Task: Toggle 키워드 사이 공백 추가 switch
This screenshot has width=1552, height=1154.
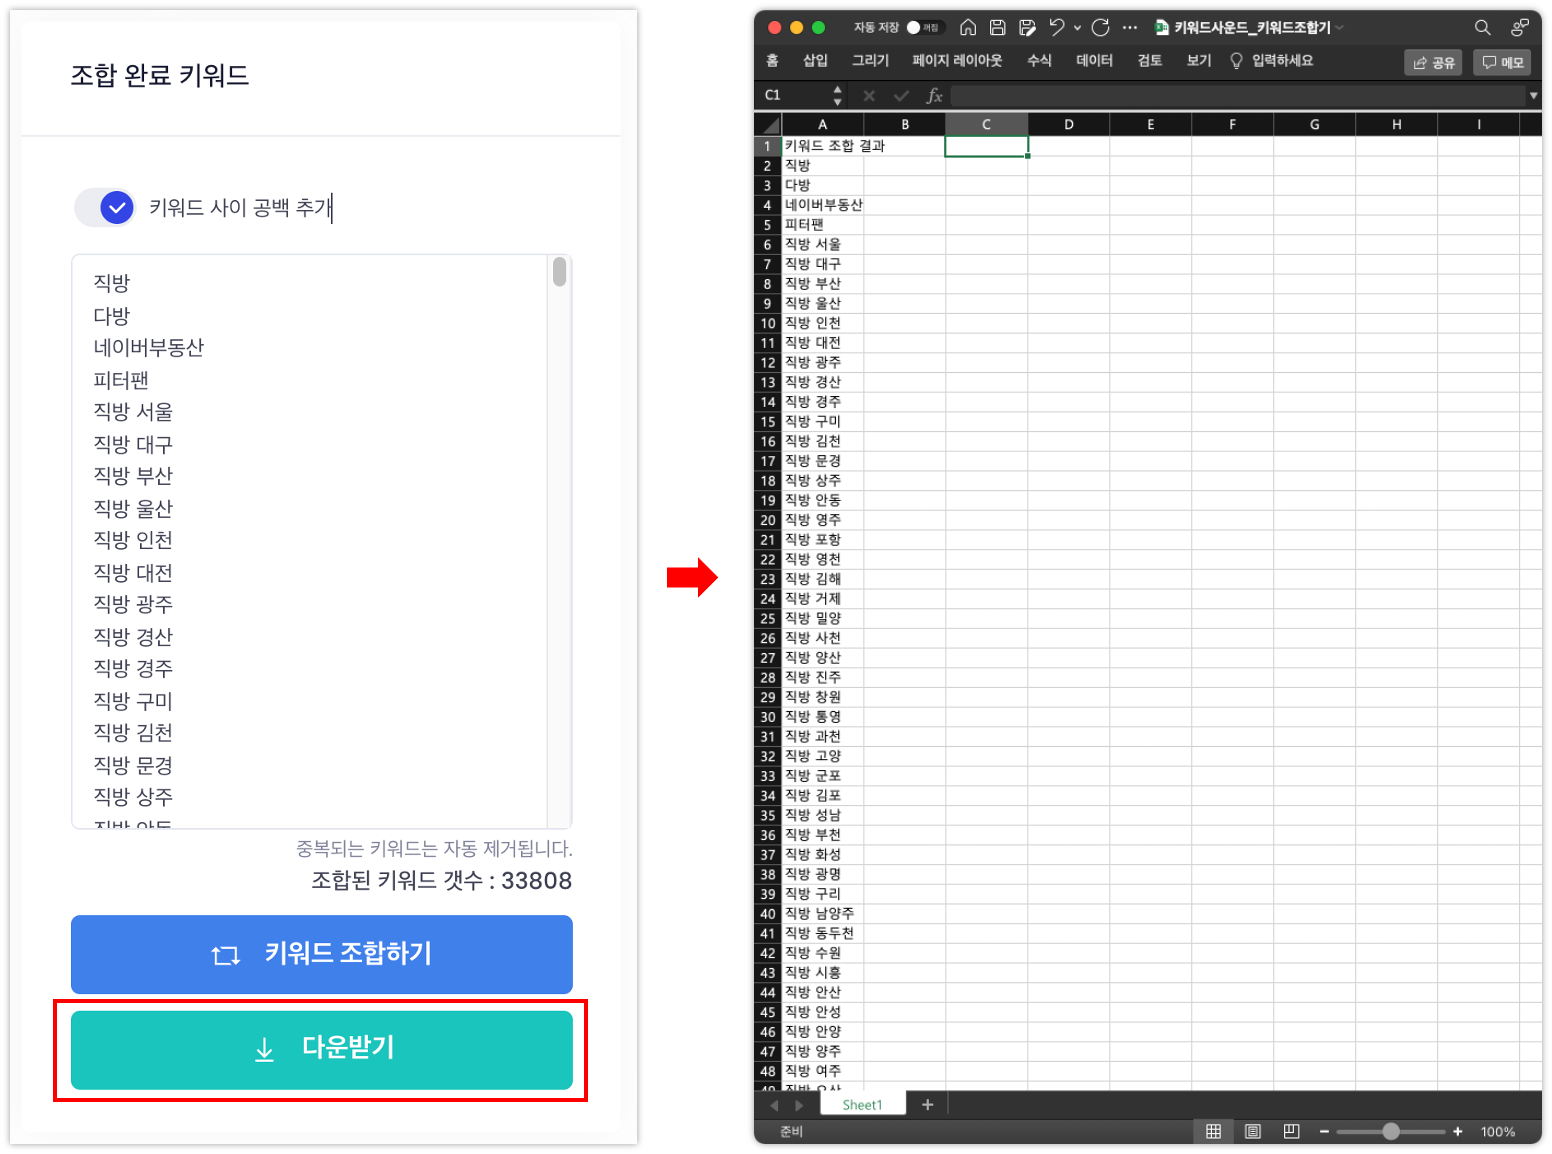Action: pyautogui.click(x=106, y=207)
